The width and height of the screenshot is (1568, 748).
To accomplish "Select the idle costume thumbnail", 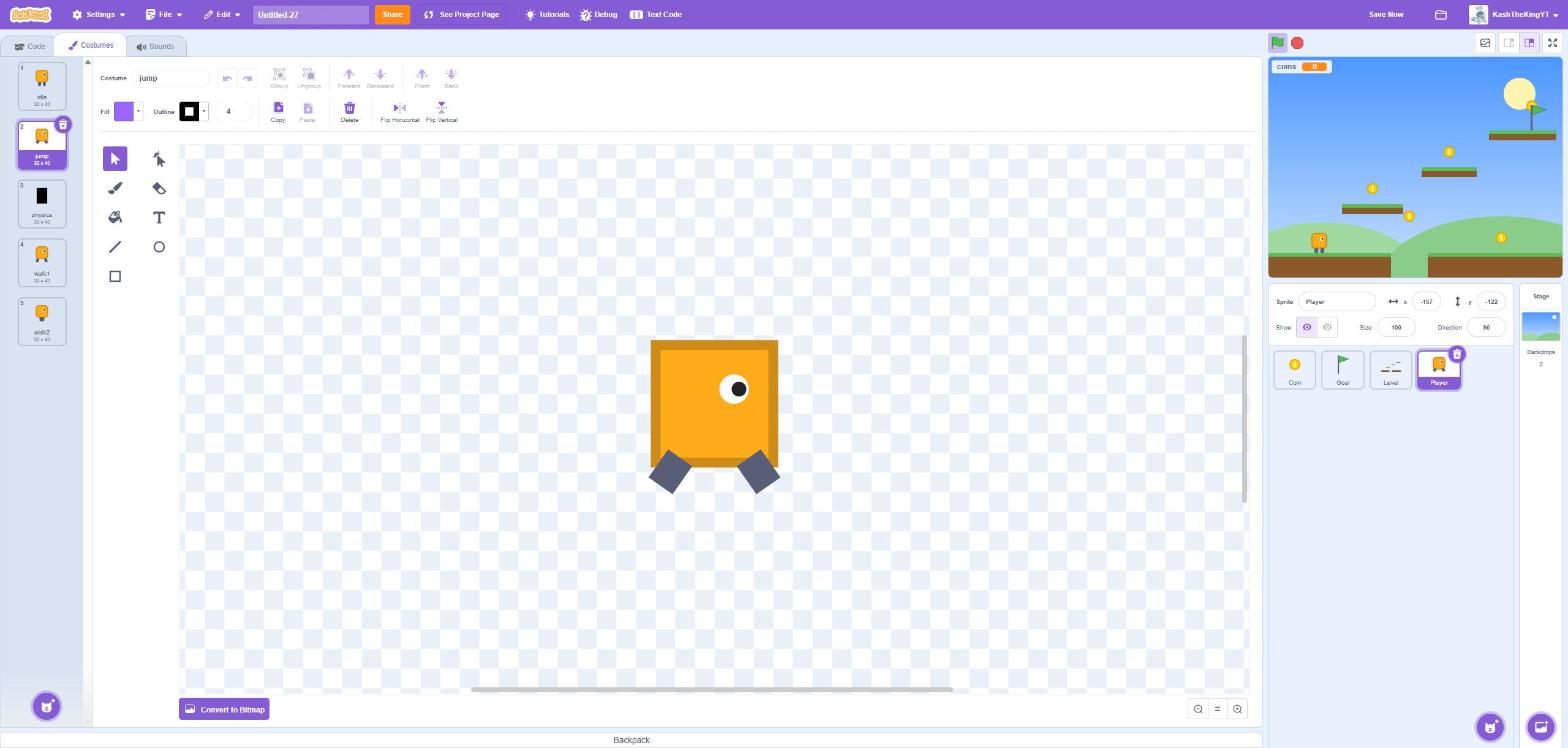I will coord(42,86).
